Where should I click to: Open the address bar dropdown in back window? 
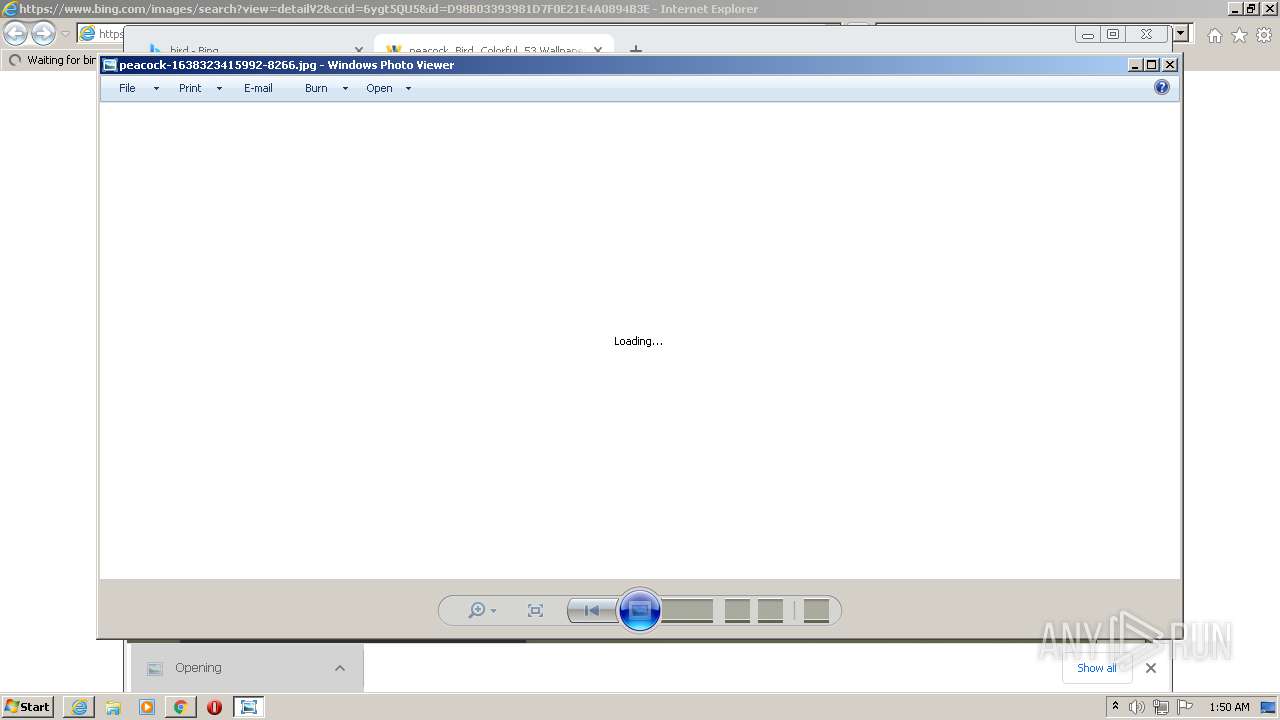pyautogui.click(x=1181, y=33)
